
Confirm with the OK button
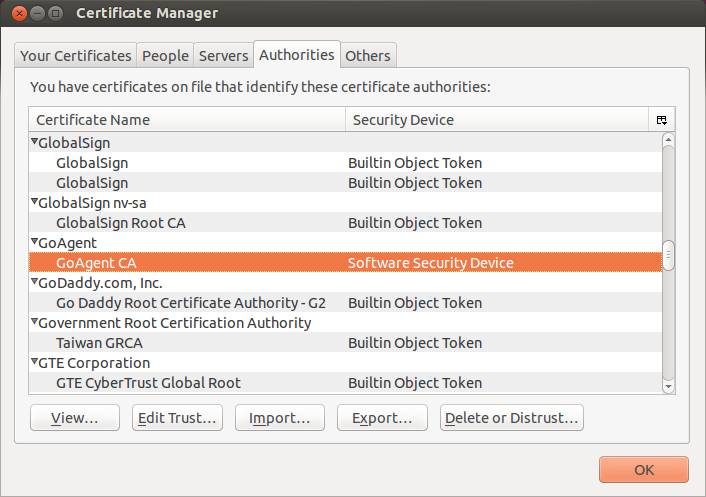643,470
